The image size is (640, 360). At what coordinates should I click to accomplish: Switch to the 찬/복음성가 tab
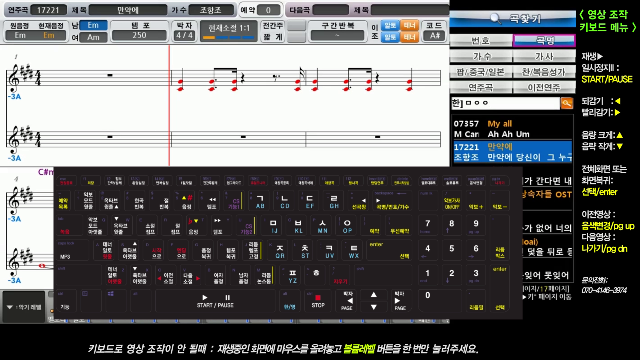(544, 72)
